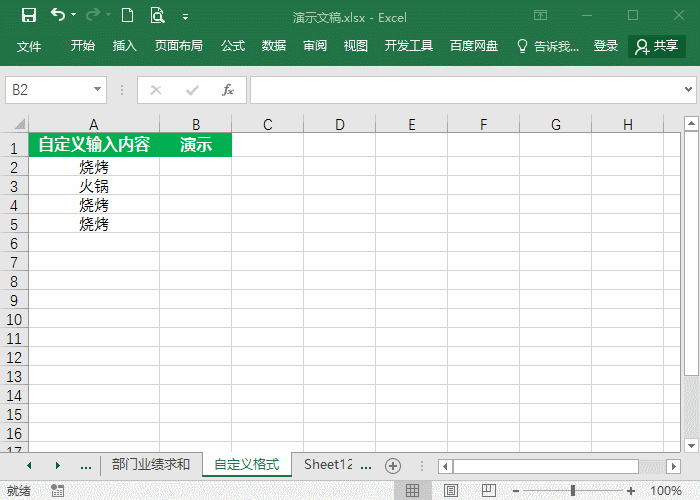Open the 百度网盘 ribbon tab

point(474,46)
